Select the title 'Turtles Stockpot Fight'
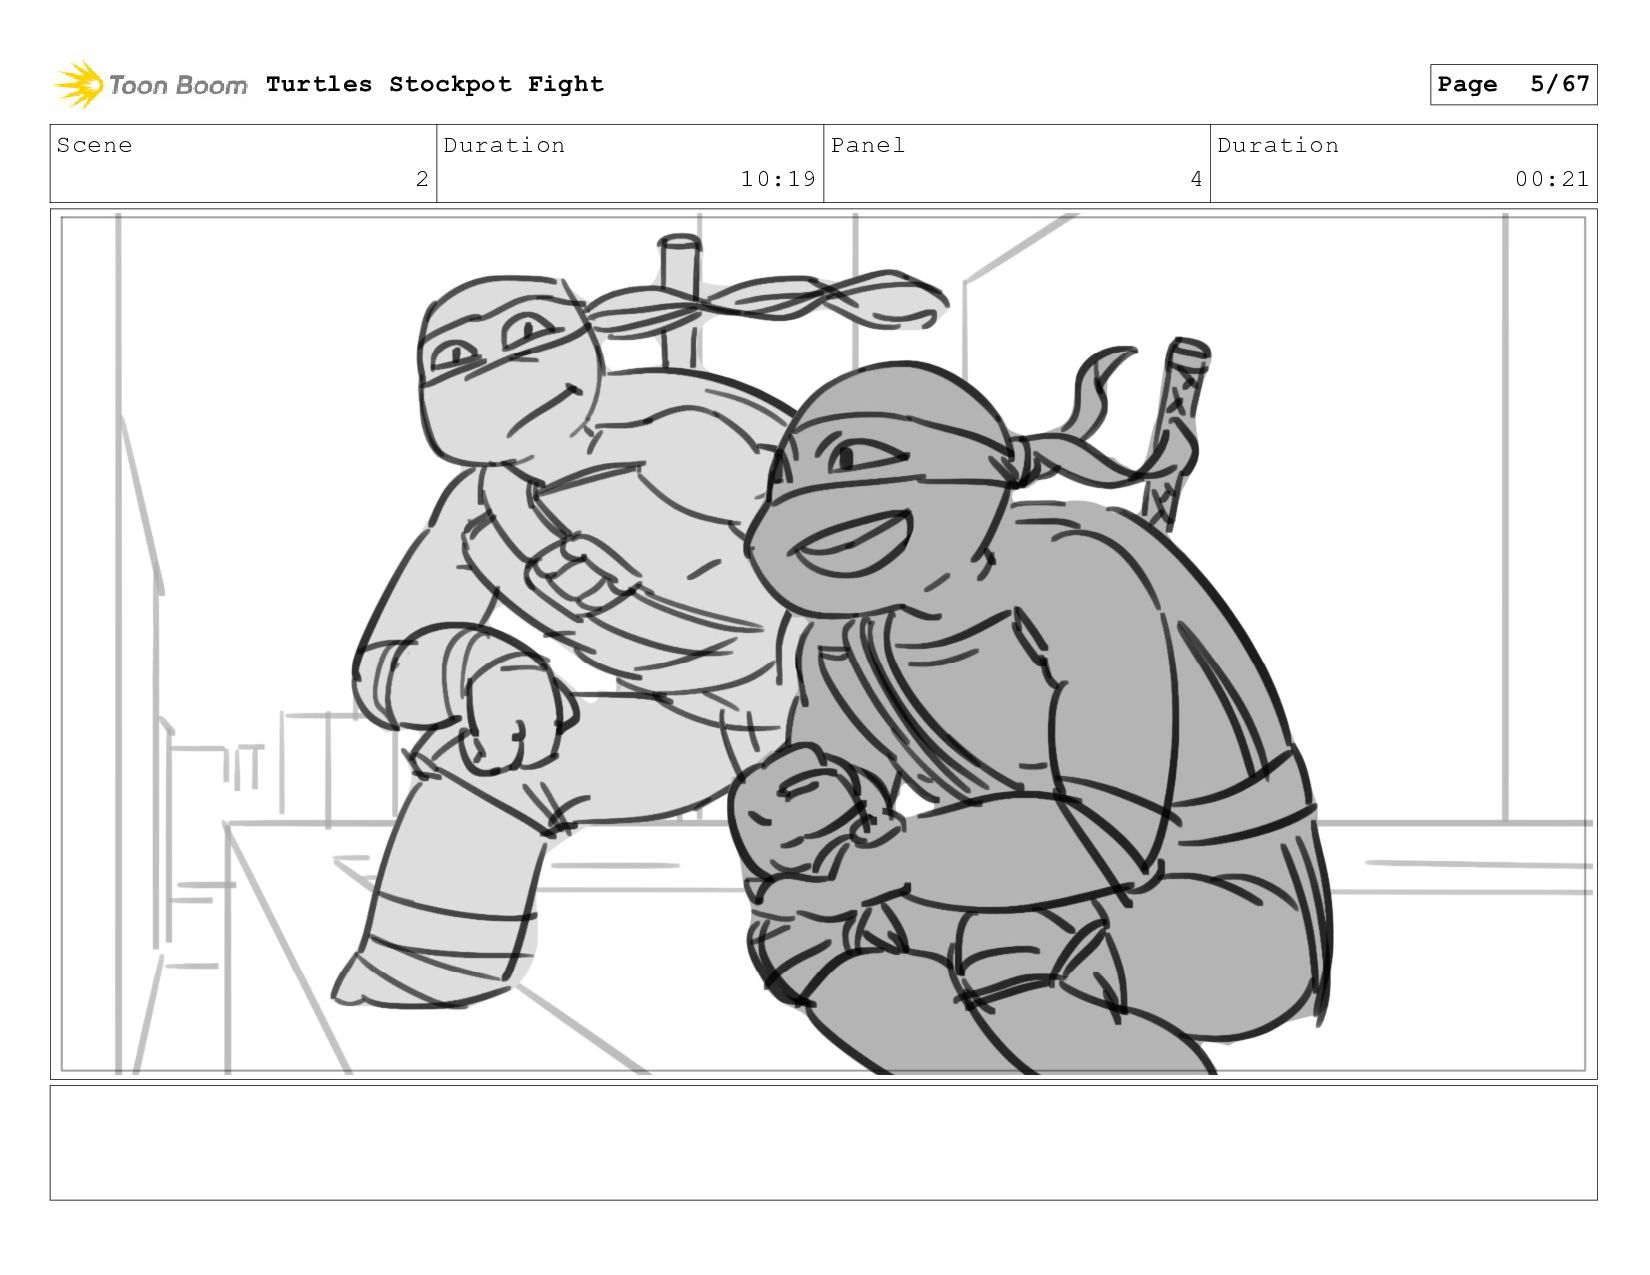 435,84
